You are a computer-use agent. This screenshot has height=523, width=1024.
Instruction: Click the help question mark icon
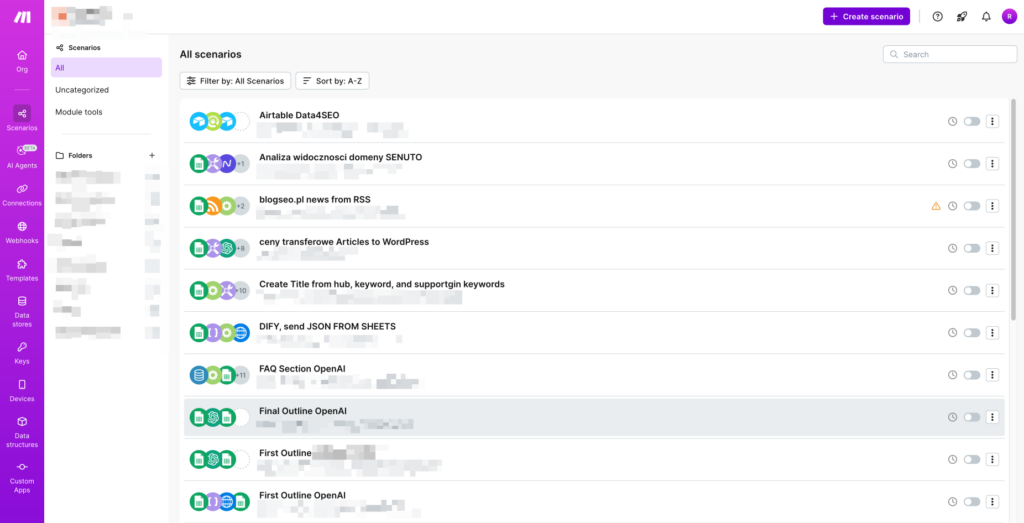937,16
